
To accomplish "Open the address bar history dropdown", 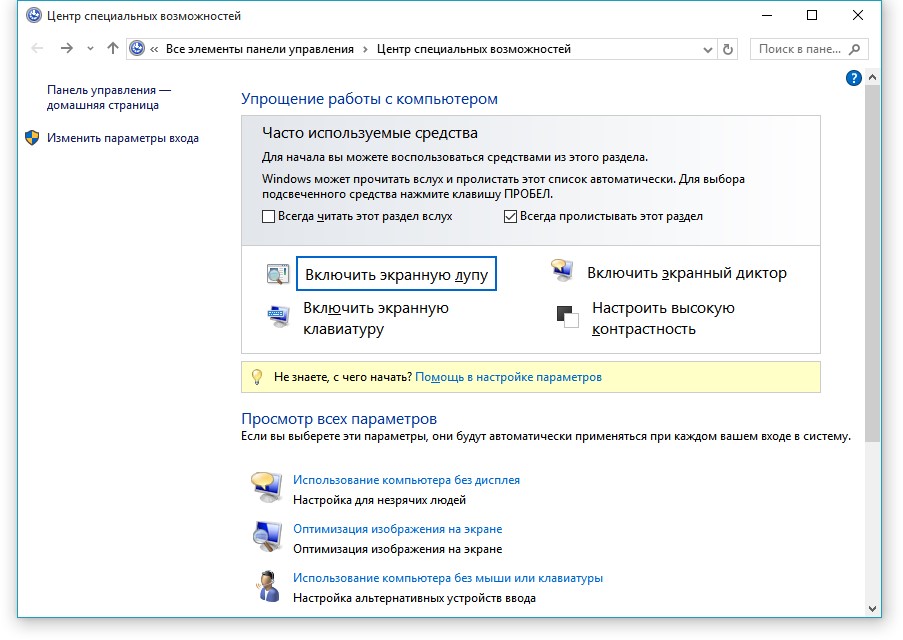I will pos(707,49).
